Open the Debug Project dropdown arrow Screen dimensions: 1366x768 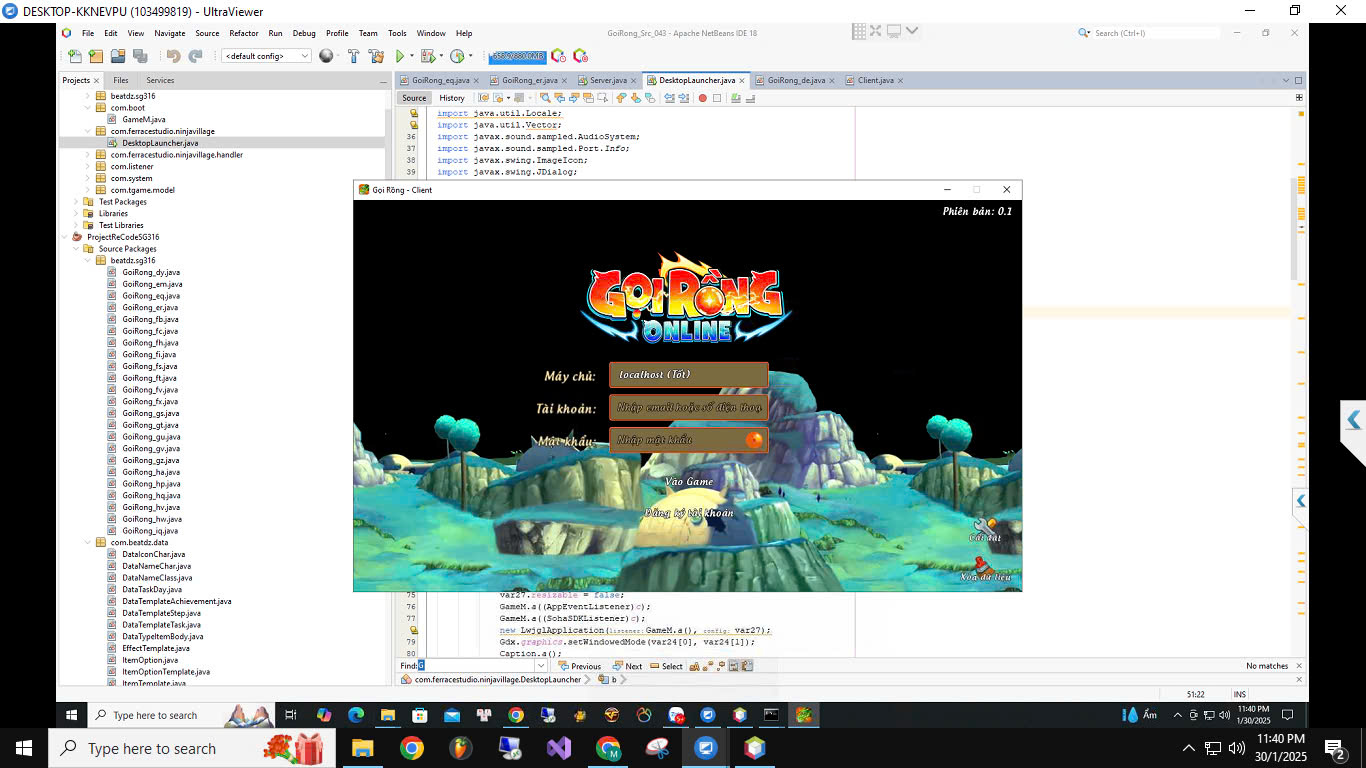[441, 56]
